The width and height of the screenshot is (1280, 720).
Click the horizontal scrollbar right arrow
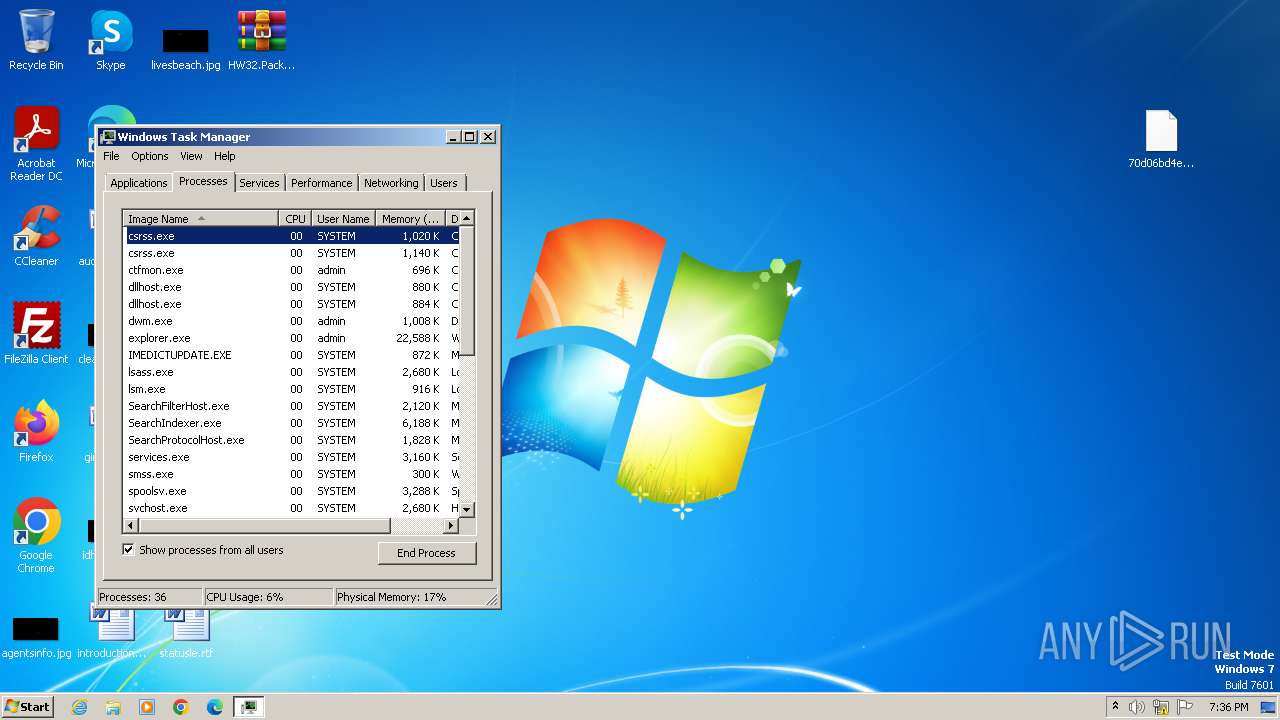coord(451,526)
